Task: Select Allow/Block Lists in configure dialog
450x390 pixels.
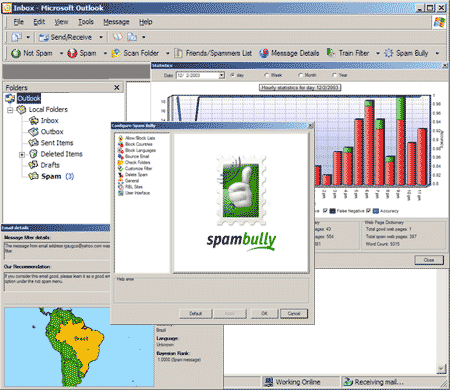Action: coord(136,138)
